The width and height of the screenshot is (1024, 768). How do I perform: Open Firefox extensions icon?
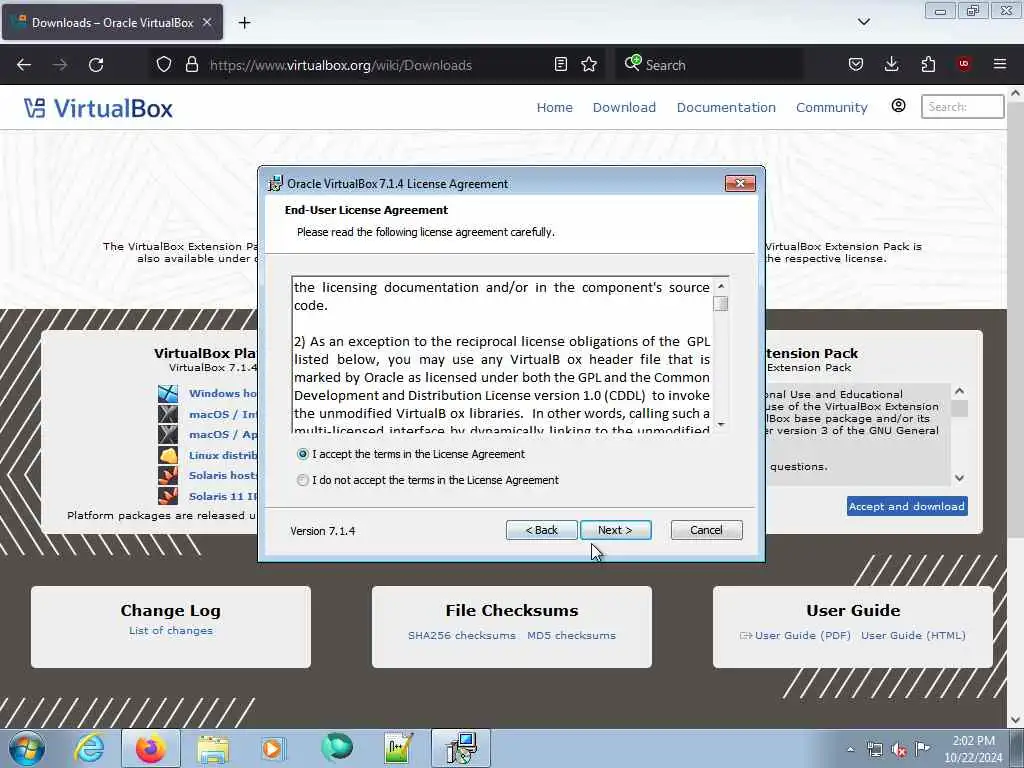pos(928,65)
